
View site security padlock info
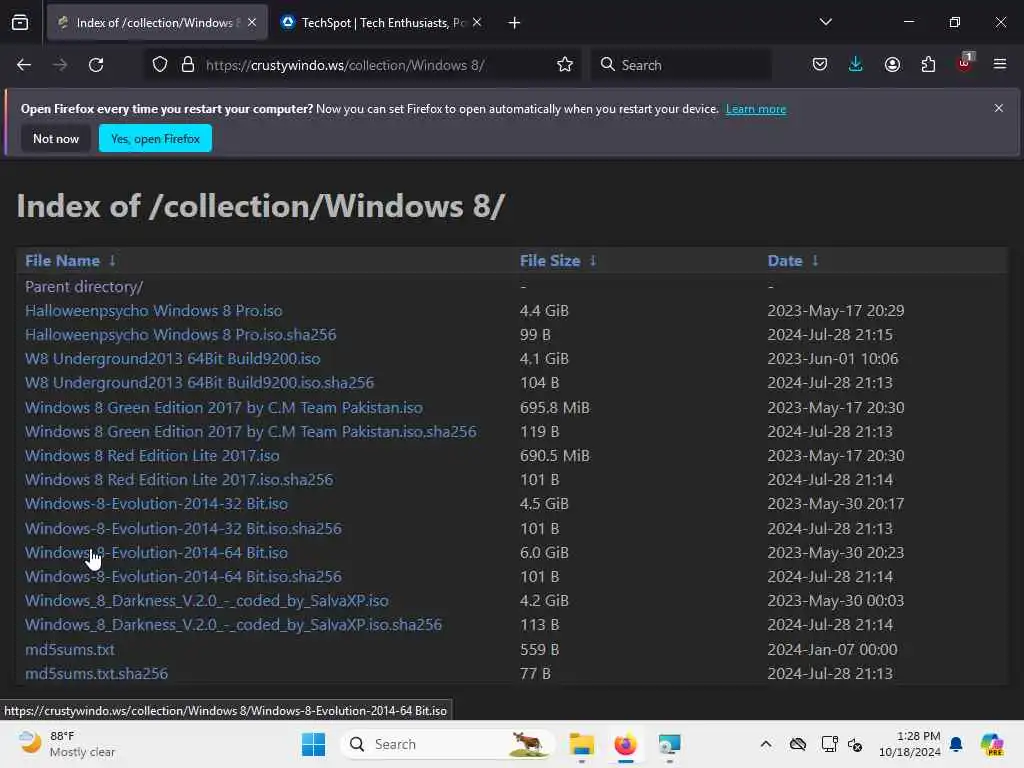pyautogui.click(x=188, y=65)
